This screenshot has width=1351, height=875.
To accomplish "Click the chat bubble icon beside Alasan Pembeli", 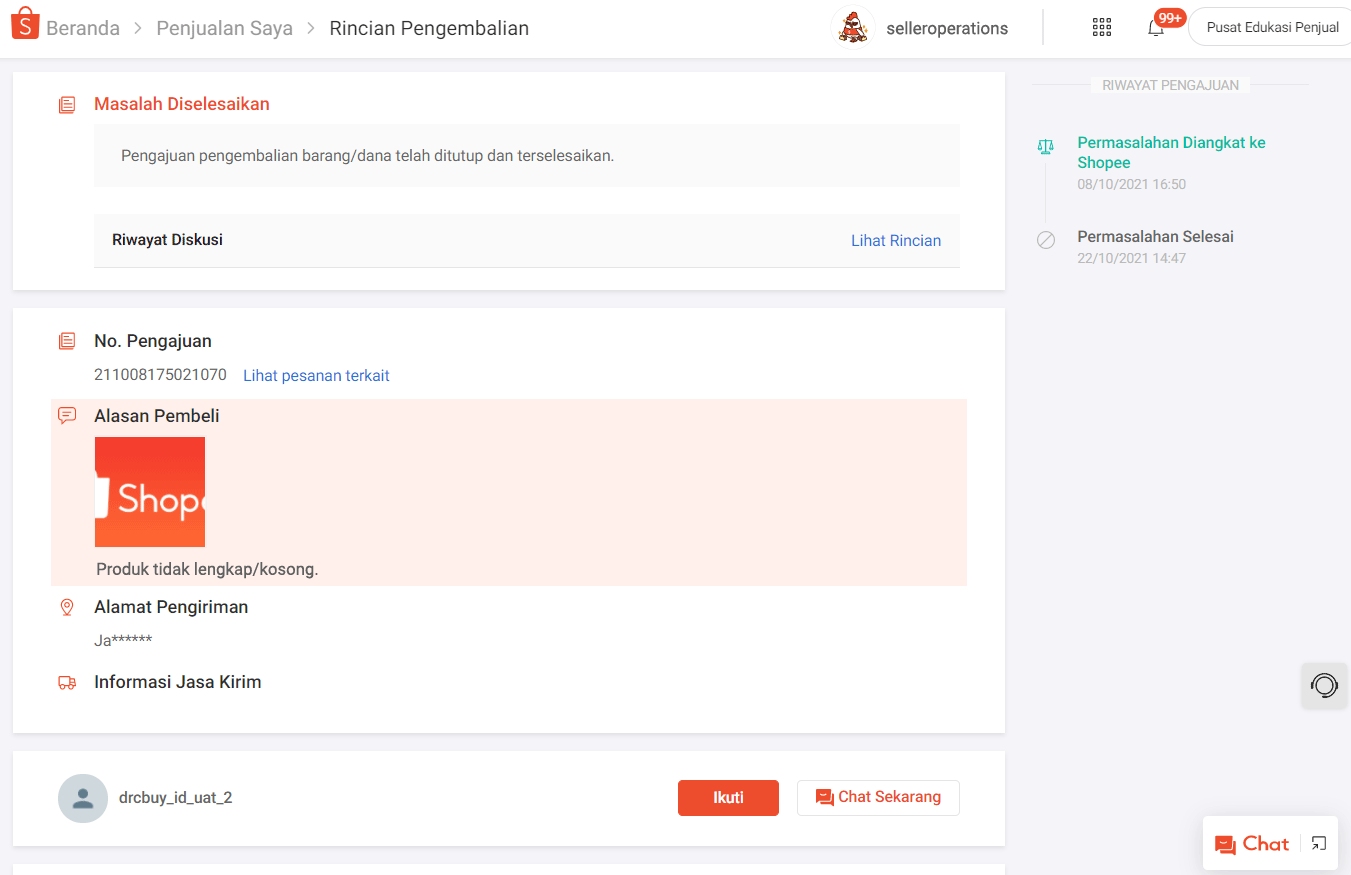I will [67, 416].
